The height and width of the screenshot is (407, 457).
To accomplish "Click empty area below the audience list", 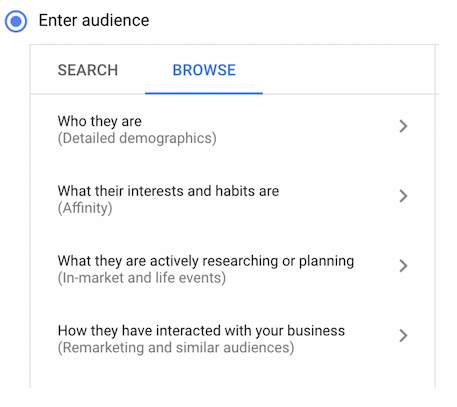I will pos(232,373).
